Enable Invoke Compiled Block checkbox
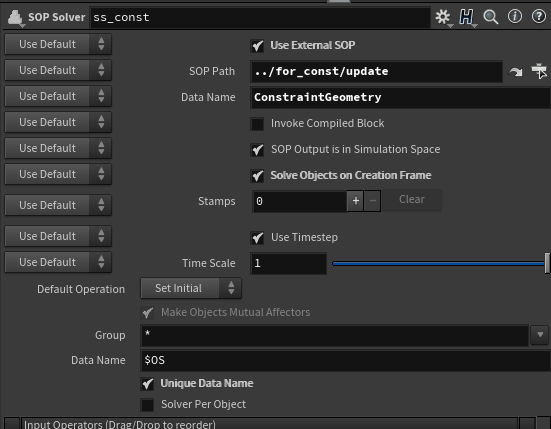Viewport: 551px width, 429px height. 257,124
